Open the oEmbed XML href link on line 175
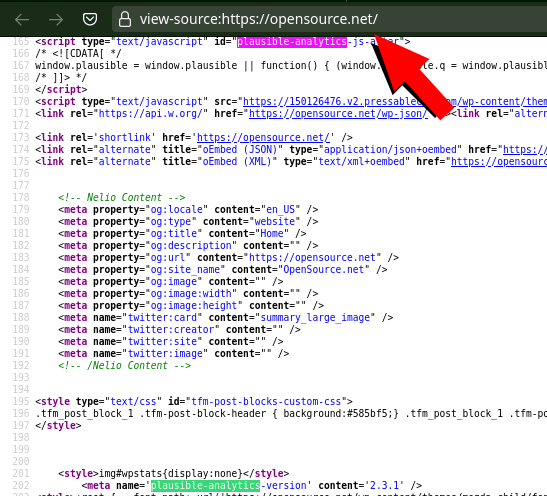547x496 pixels. pyautogui.click(x=499, y=161)
